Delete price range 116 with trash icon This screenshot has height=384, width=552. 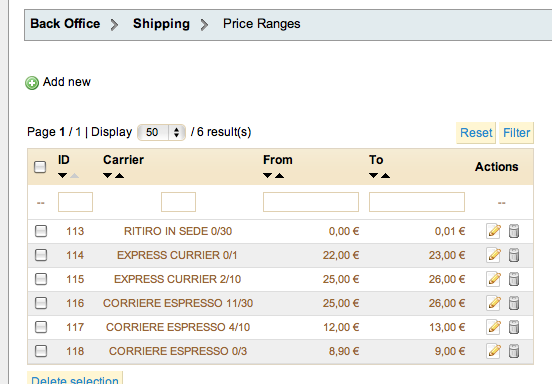(514, 303)
